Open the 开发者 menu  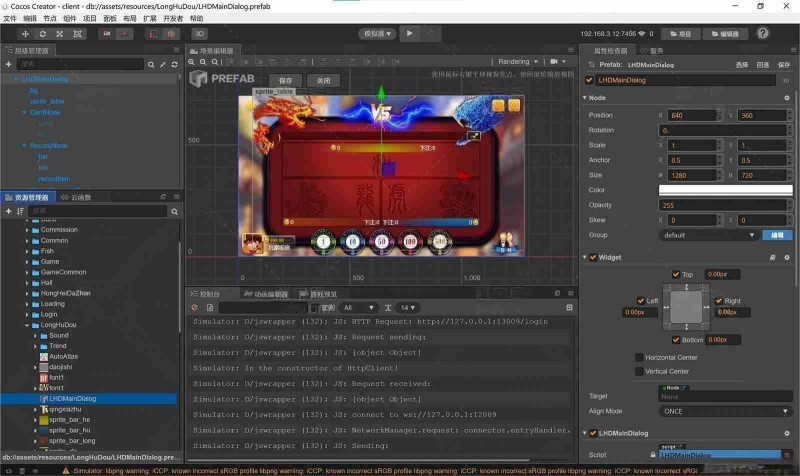pos(173,18)
